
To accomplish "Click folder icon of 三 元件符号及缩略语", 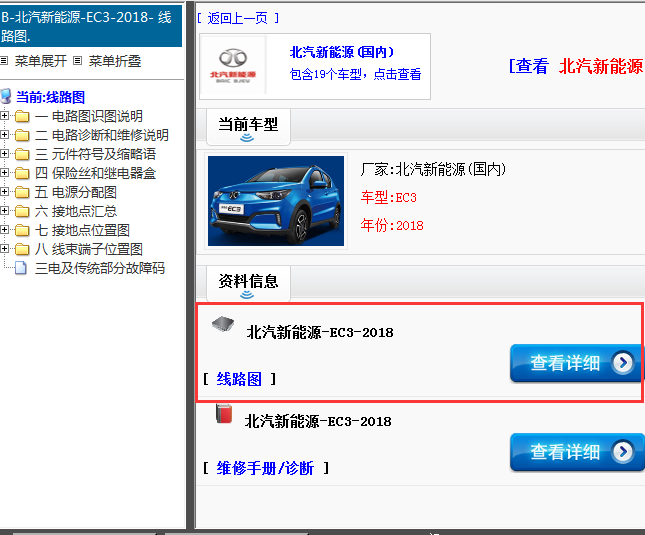I will pyautogui.click(x=22, y=154).
